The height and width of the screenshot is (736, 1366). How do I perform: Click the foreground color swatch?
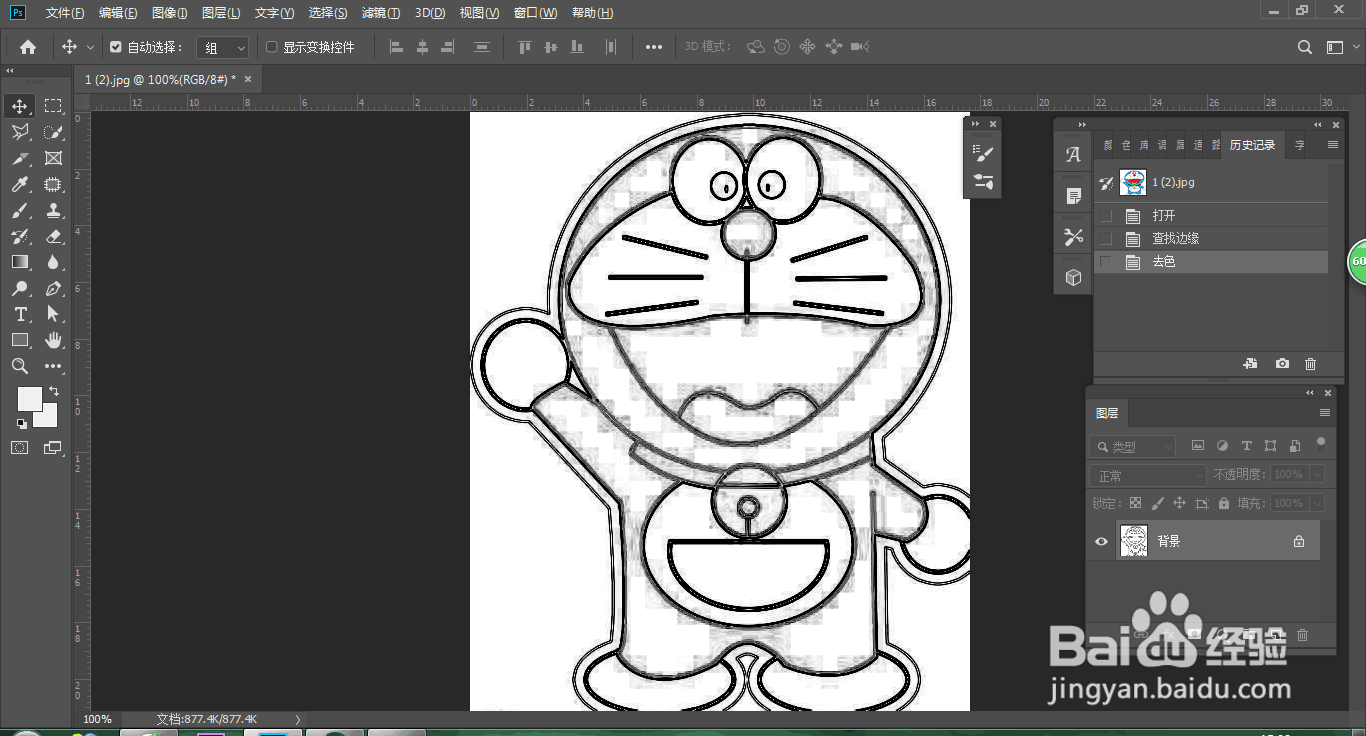click(29, 399)
